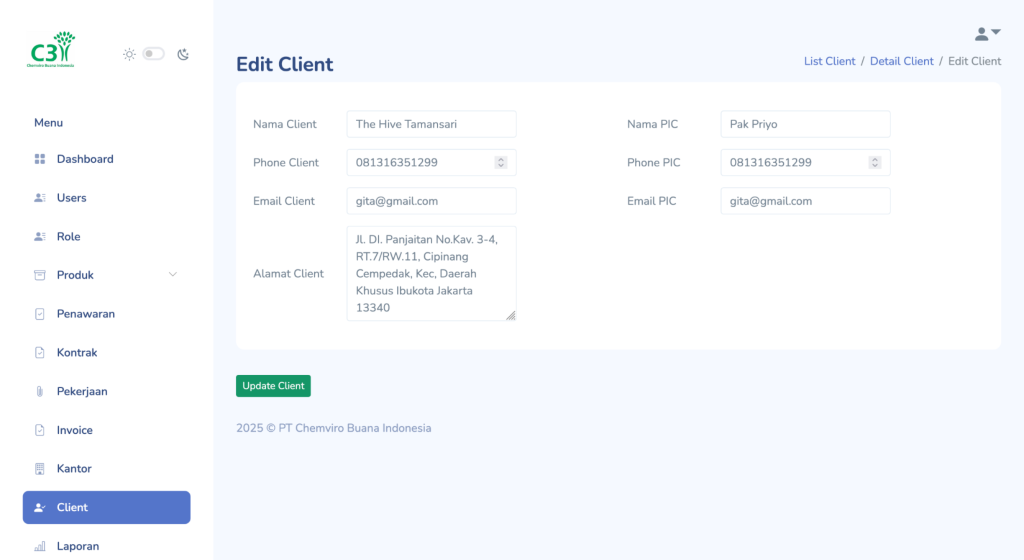Viewport: 1024px width, 560px height.
Task: Click the Users icon in sidebar
Action: (40, 198)
